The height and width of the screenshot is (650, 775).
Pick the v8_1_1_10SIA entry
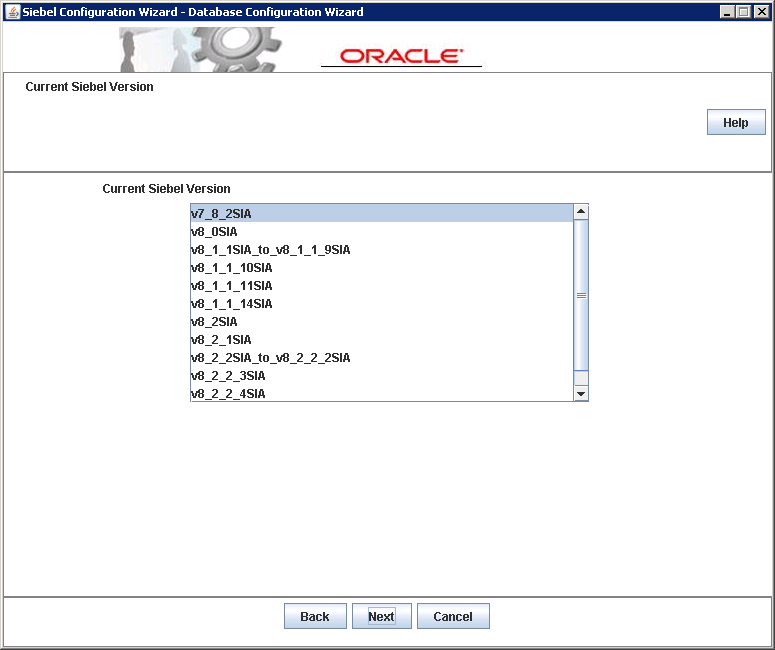(x=382, y=267)
